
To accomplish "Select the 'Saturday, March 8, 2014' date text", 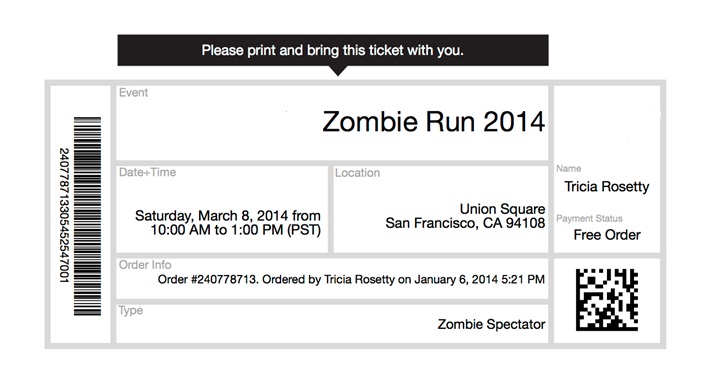I will [211, 215].
